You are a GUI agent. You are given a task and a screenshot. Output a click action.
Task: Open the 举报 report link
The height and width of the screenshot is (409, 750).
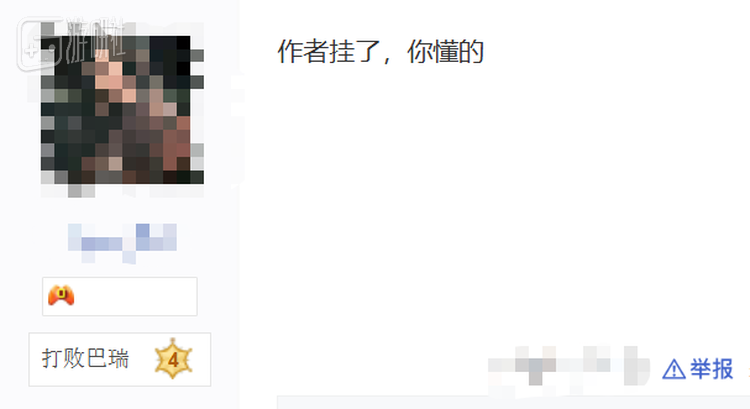[711, 369]
